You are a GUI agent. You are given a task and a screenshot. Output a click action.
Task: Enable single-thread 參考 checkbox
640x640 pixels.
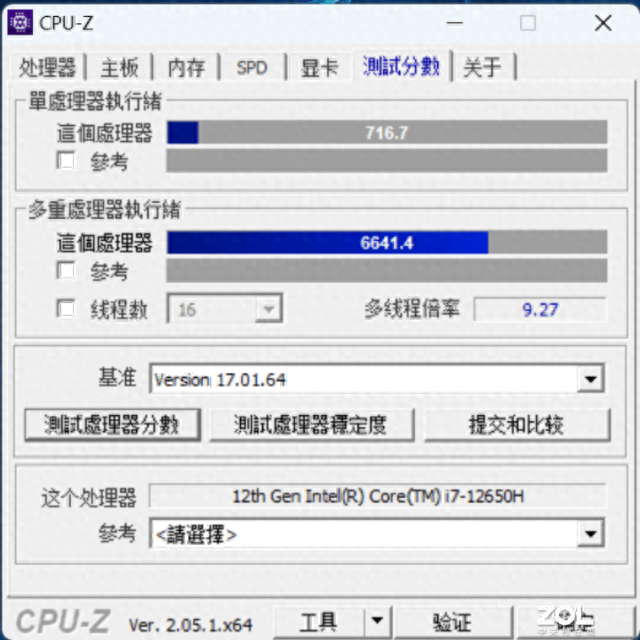point(66,160)
